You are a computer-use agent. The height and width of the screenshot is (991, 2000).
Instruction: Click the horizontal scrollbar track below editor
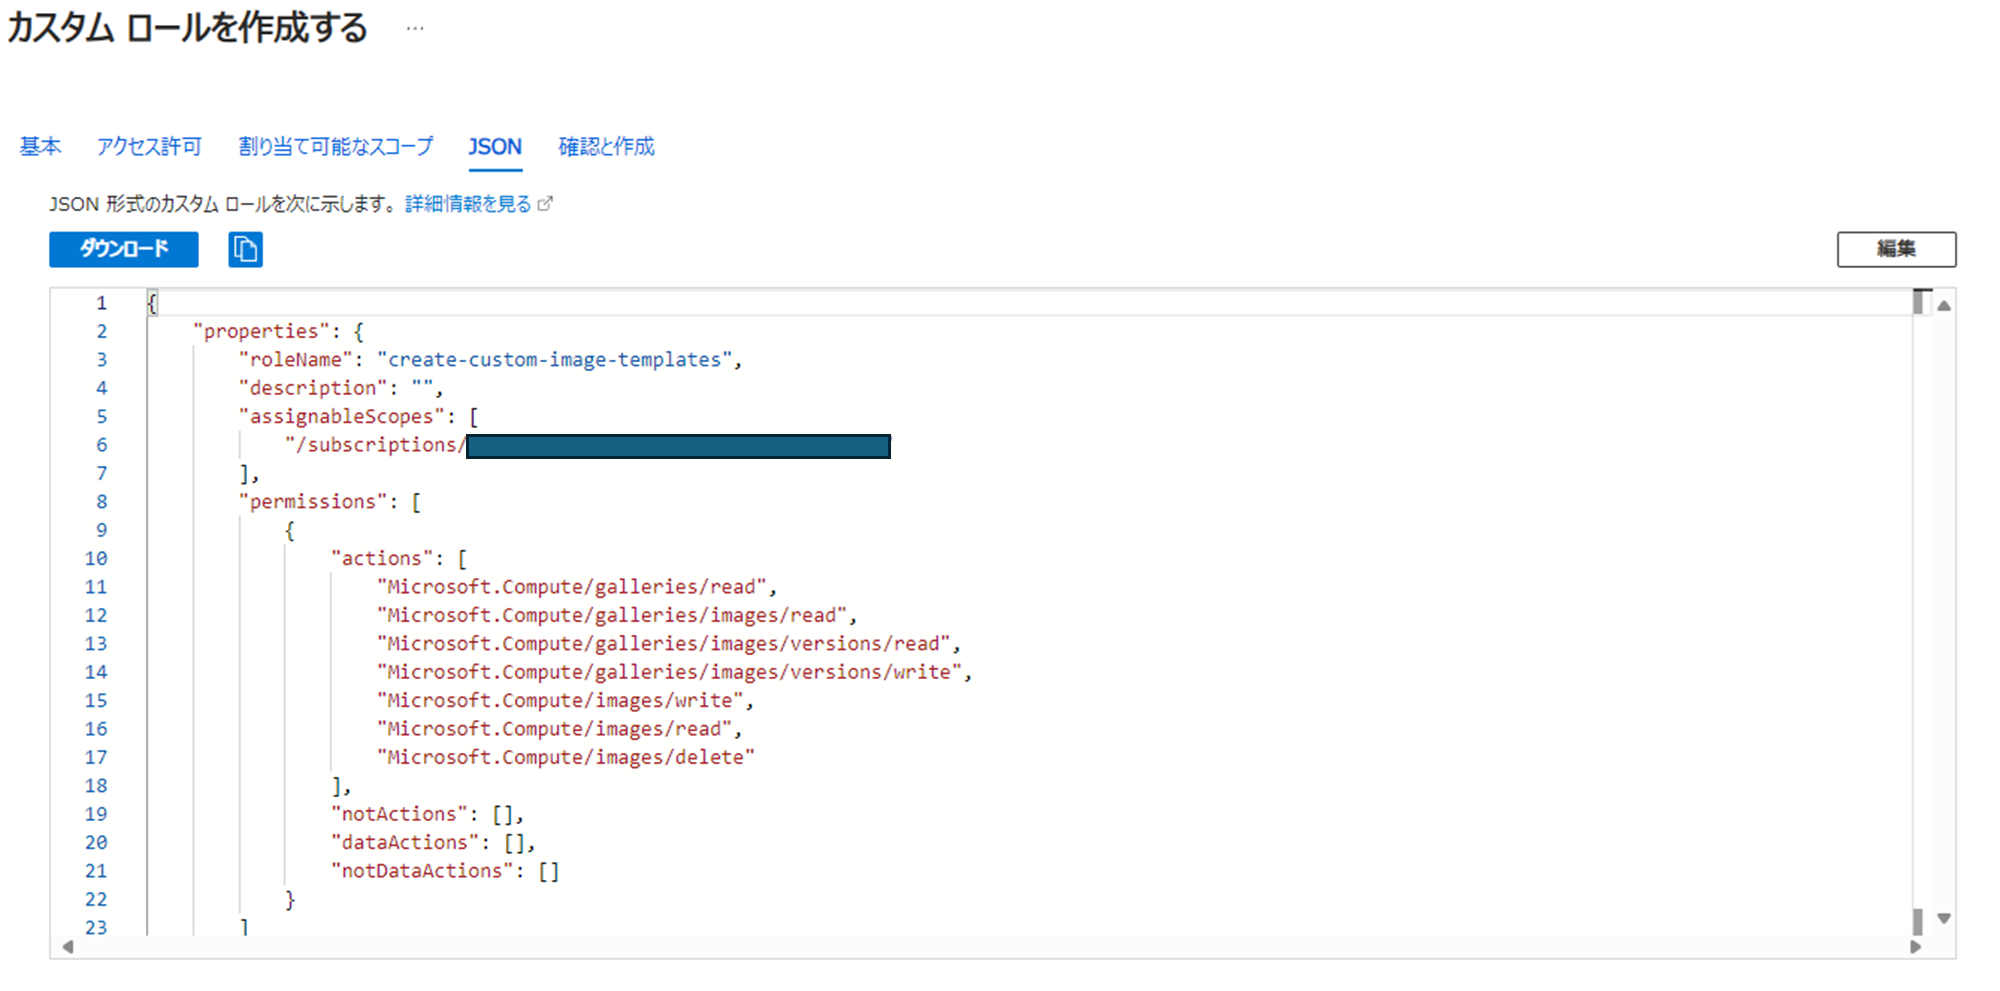click(990, 946)
